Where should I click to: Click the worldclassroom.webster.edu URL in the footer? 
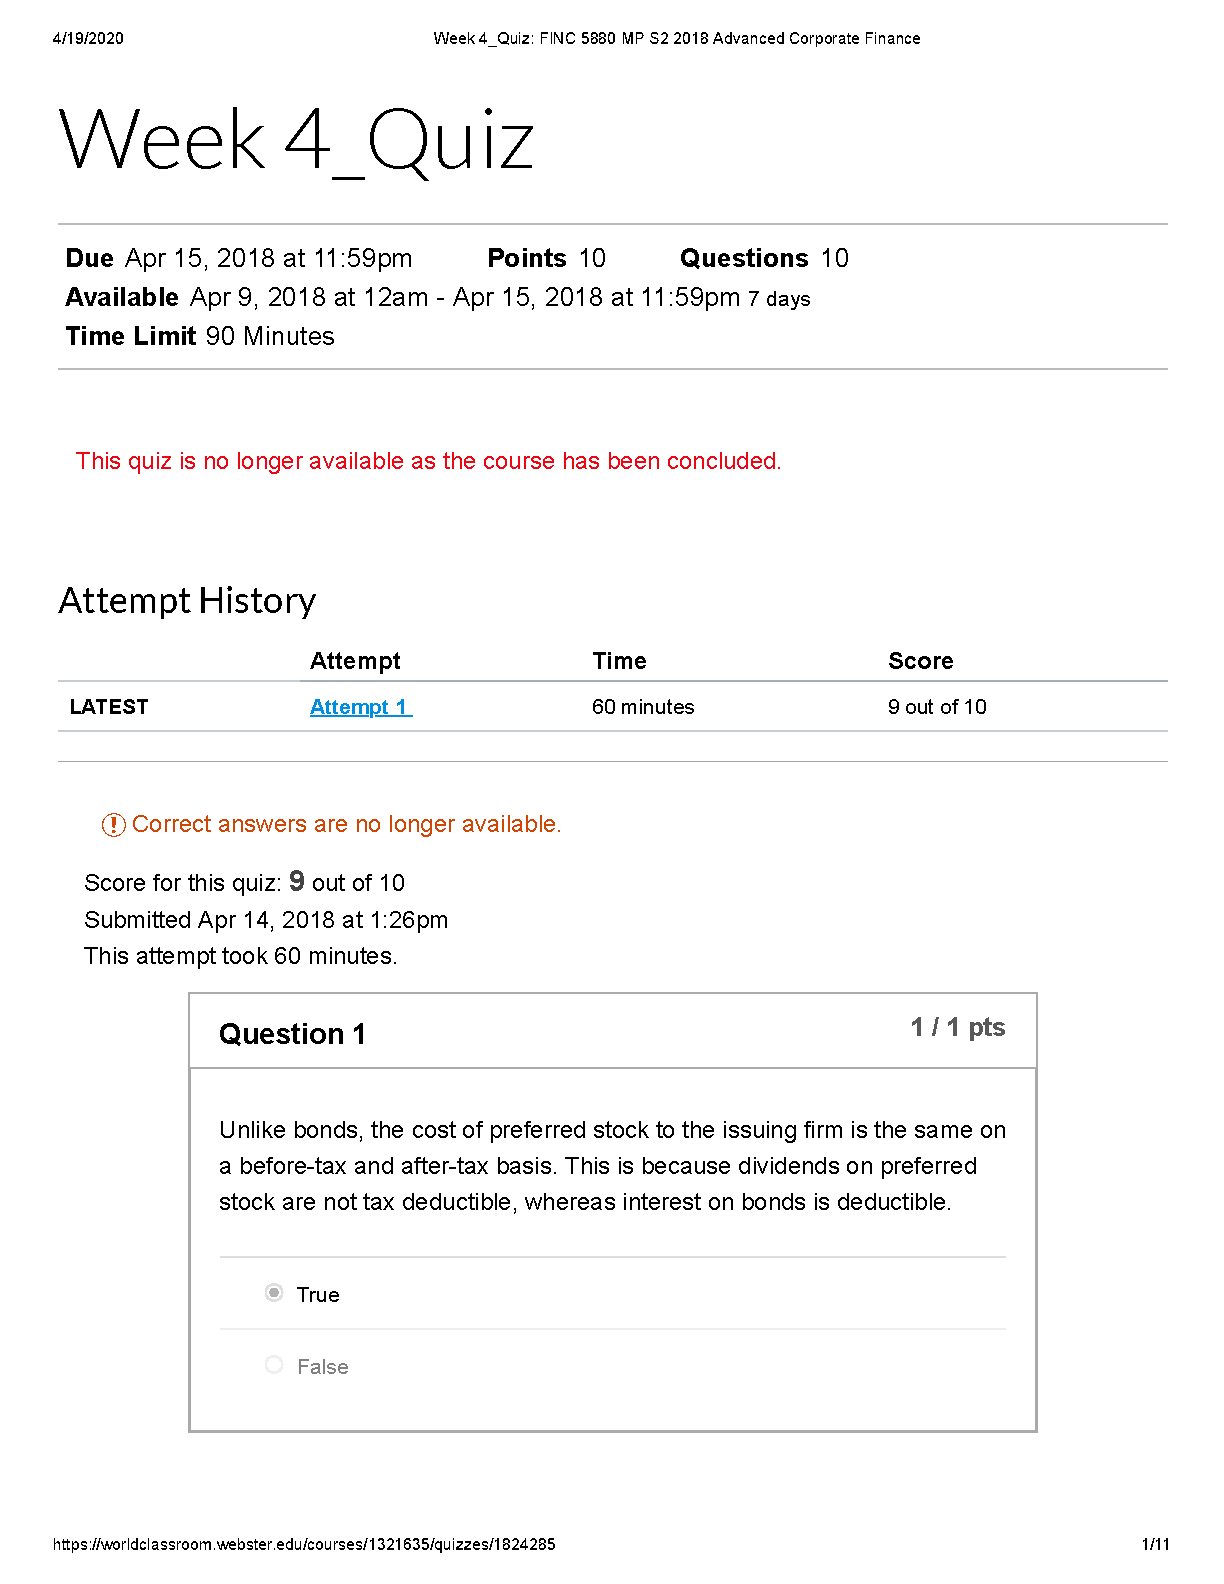click(x=304, y=1544)
